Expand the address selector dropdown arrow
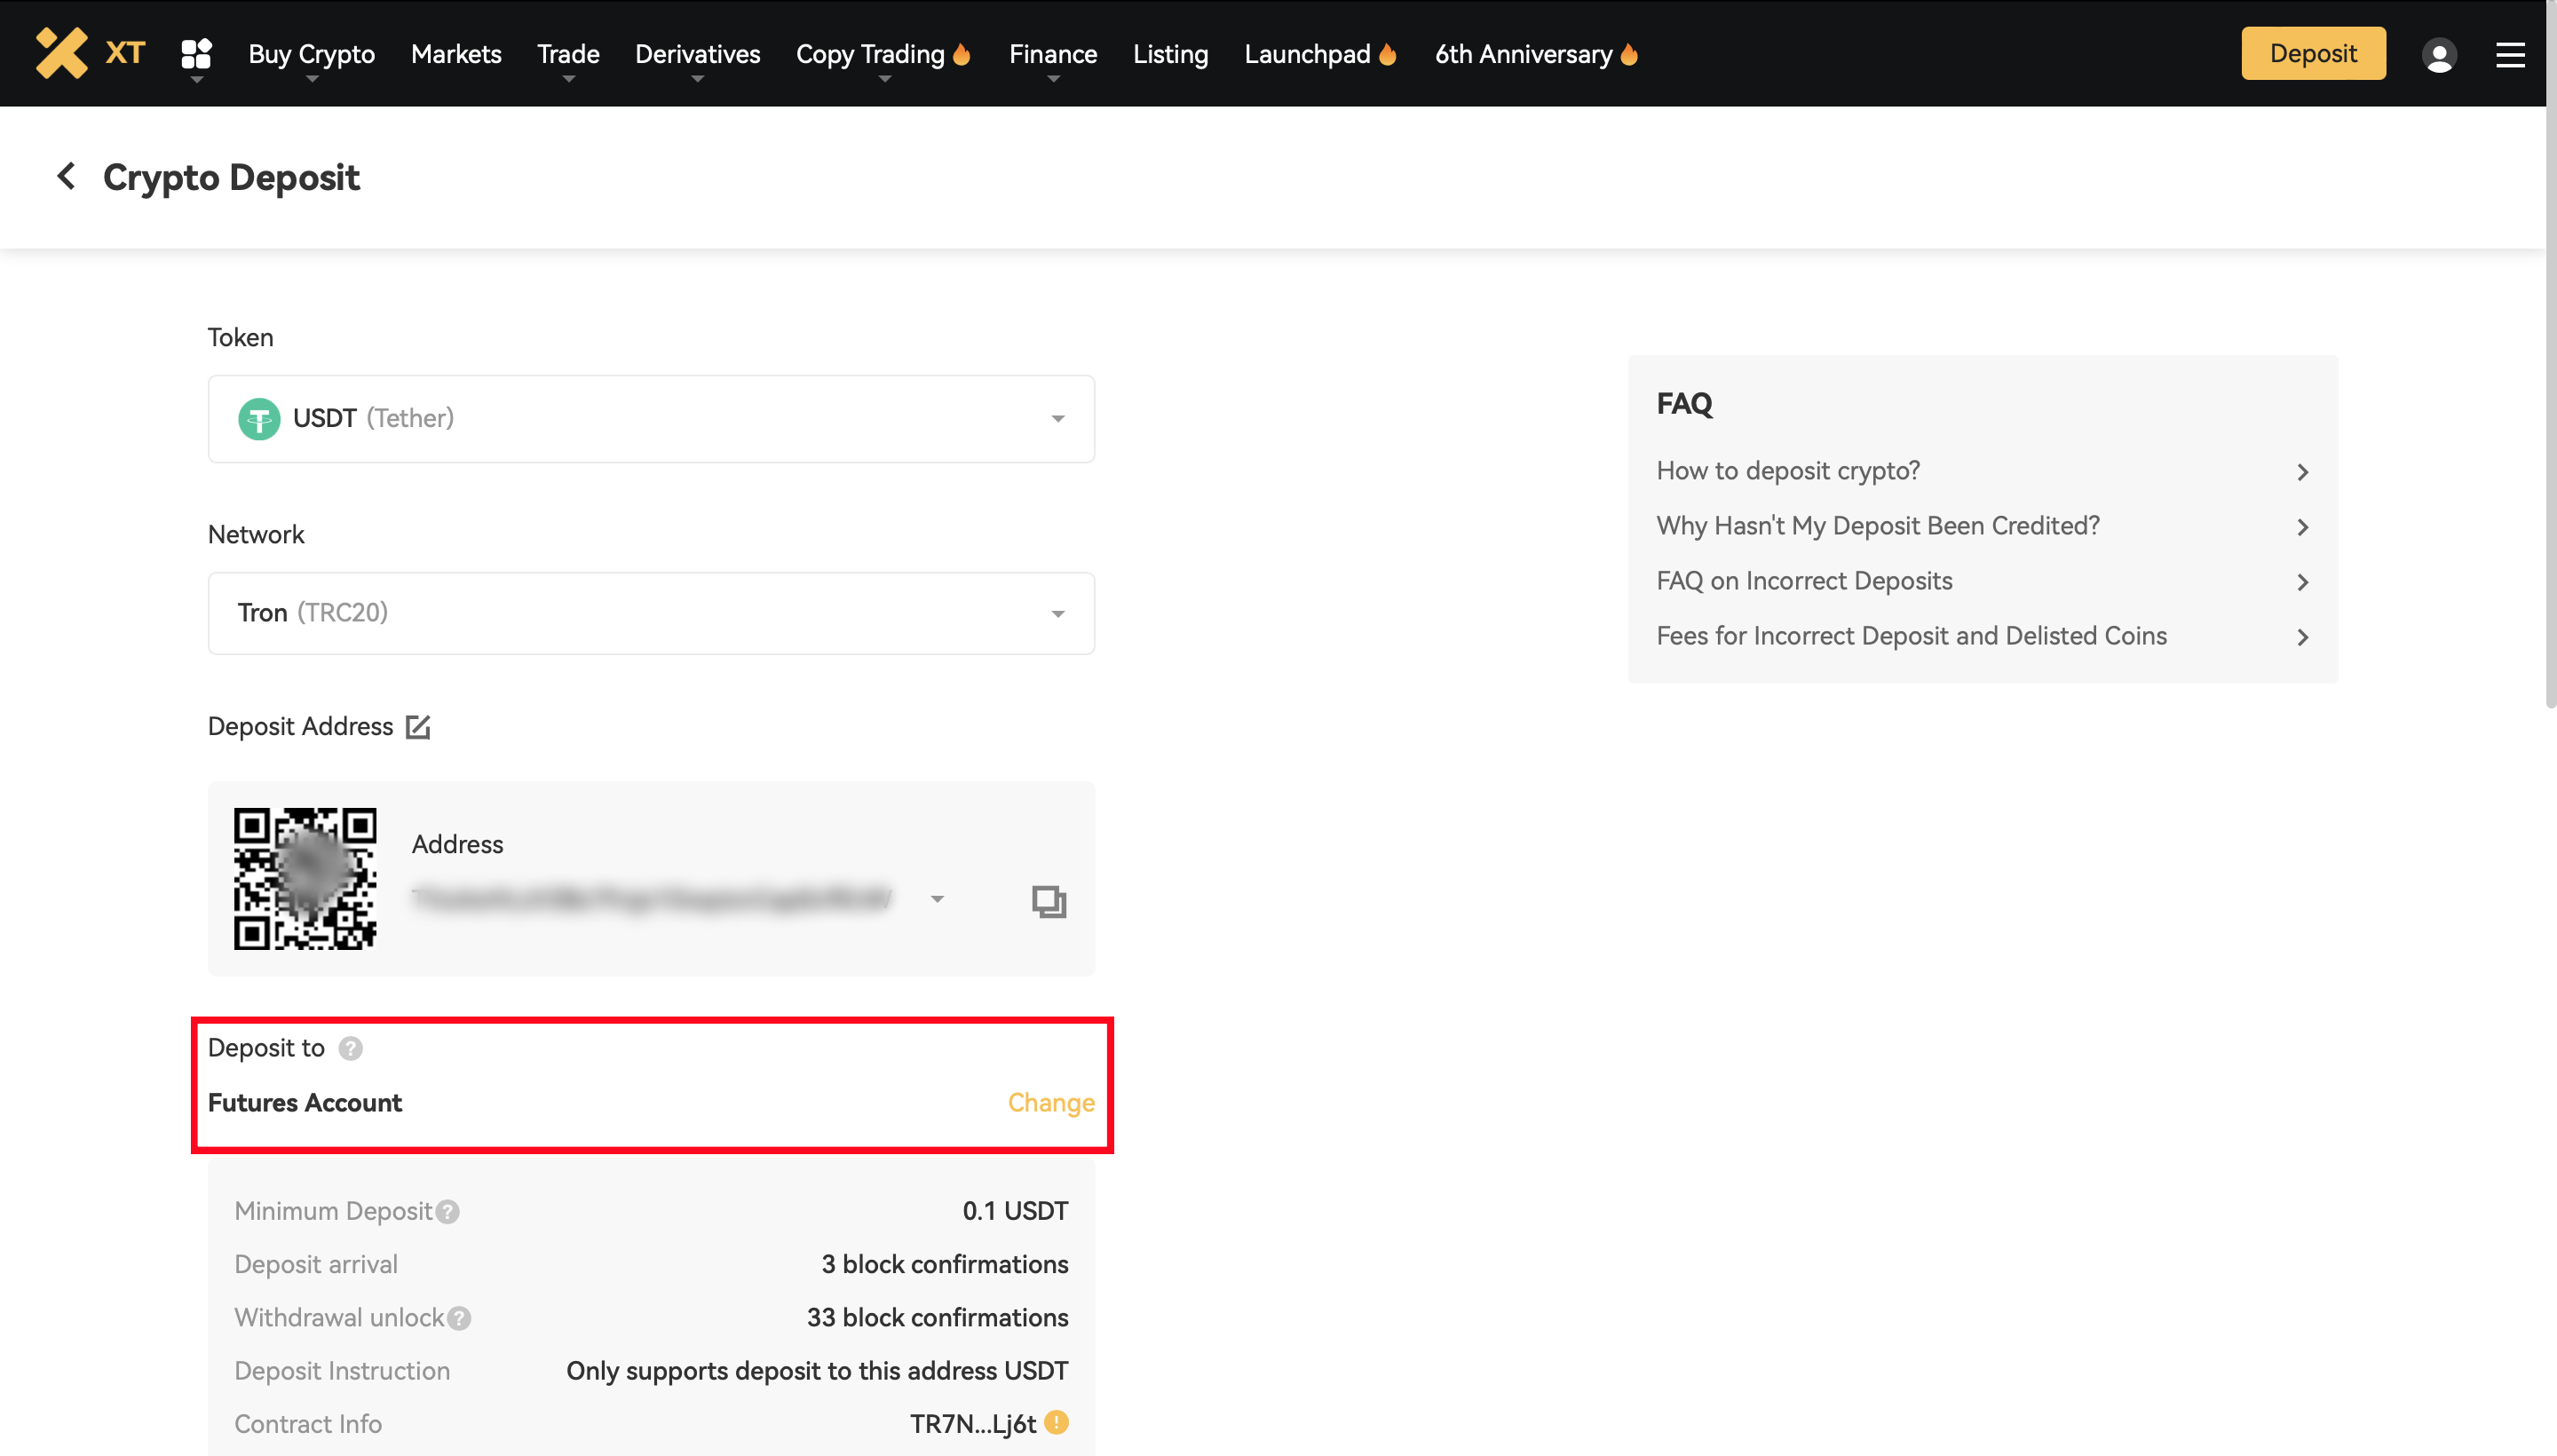Image resolution: width=2557 pixels, height=1456 pixels. 937,899
